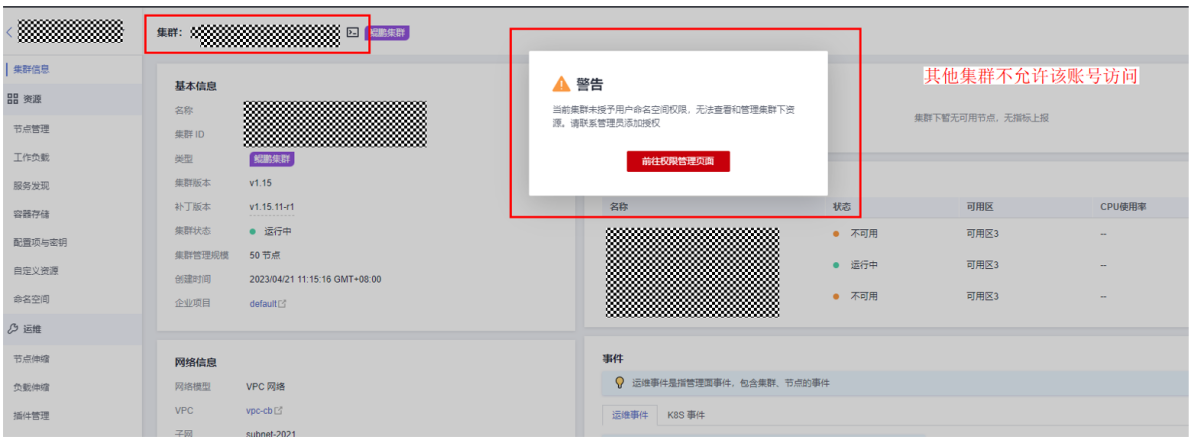Image resolution: width=1191 pixels, height=440 pixels.
Task: Click the four-square icon beside 资源
Action: point(12,99)
